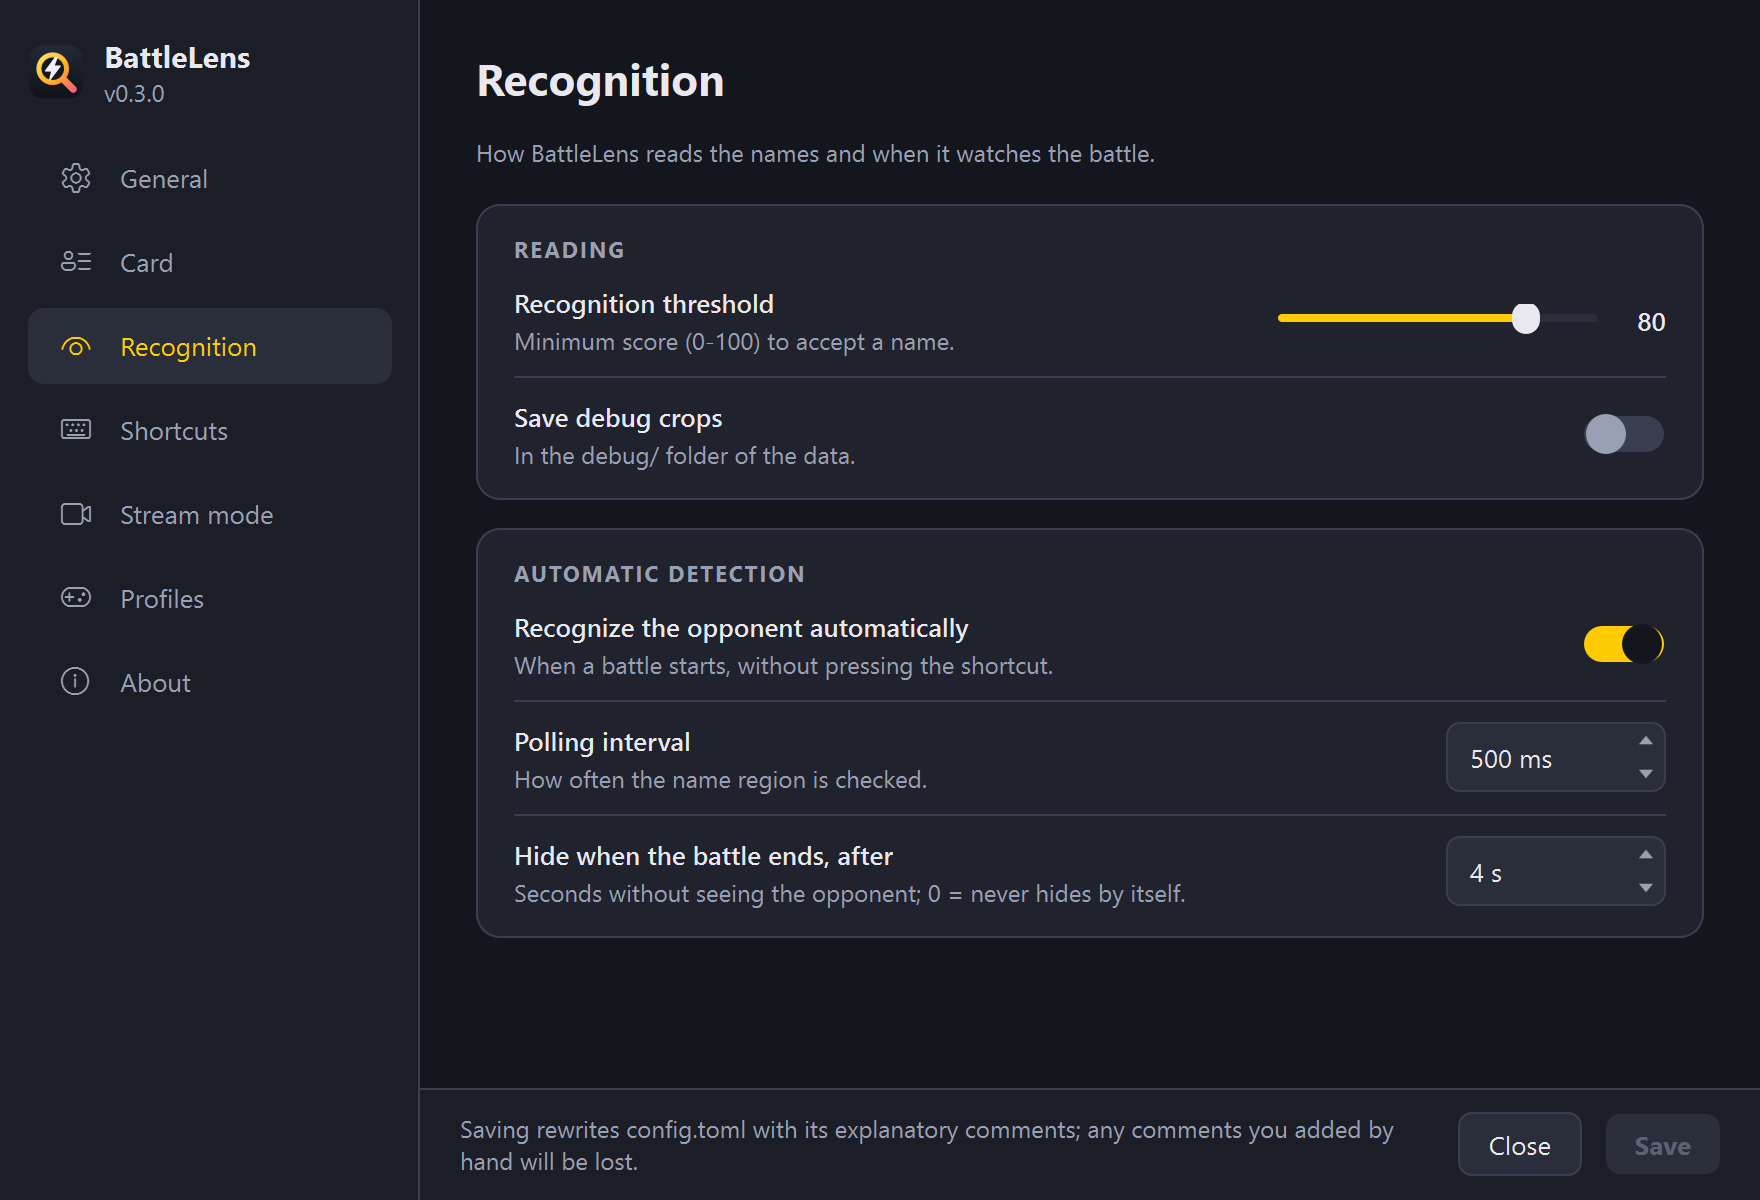Click the threshold value 80
Screen dimensions: 1760x1200
point(1651,322)
